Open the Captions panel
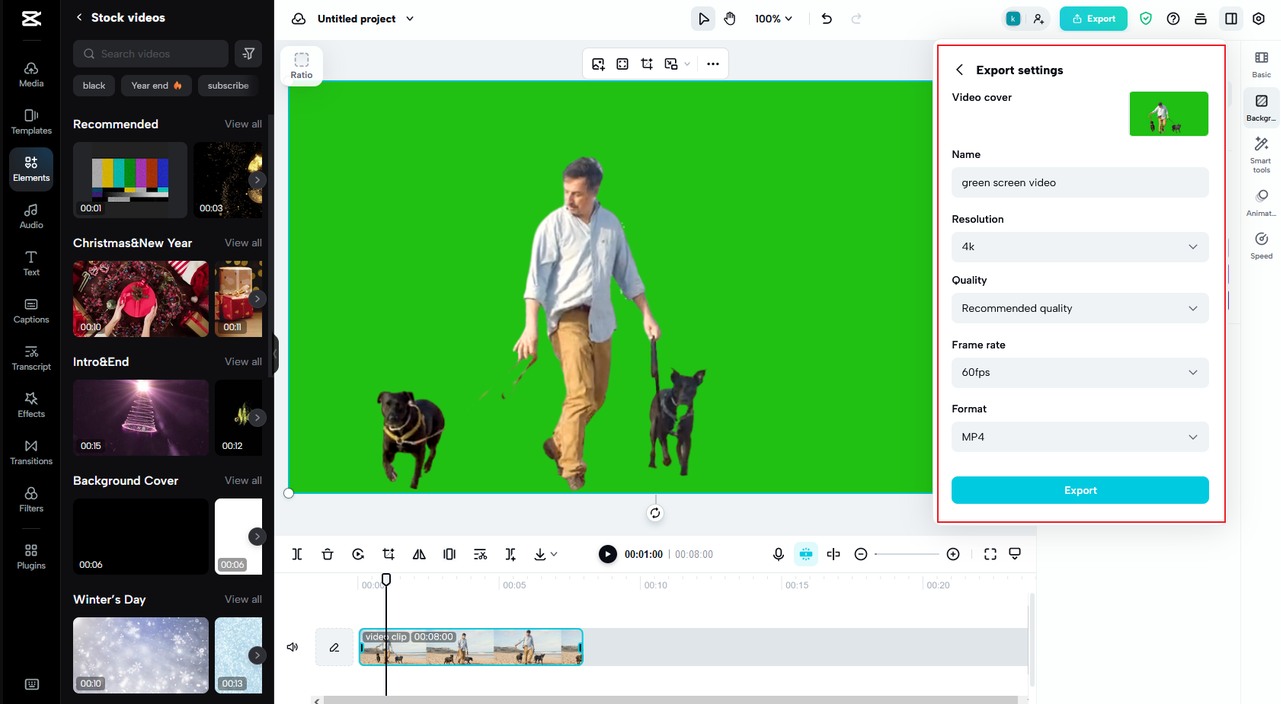Viewport: 1281px width, 704px height. click(x=31, y=311)
